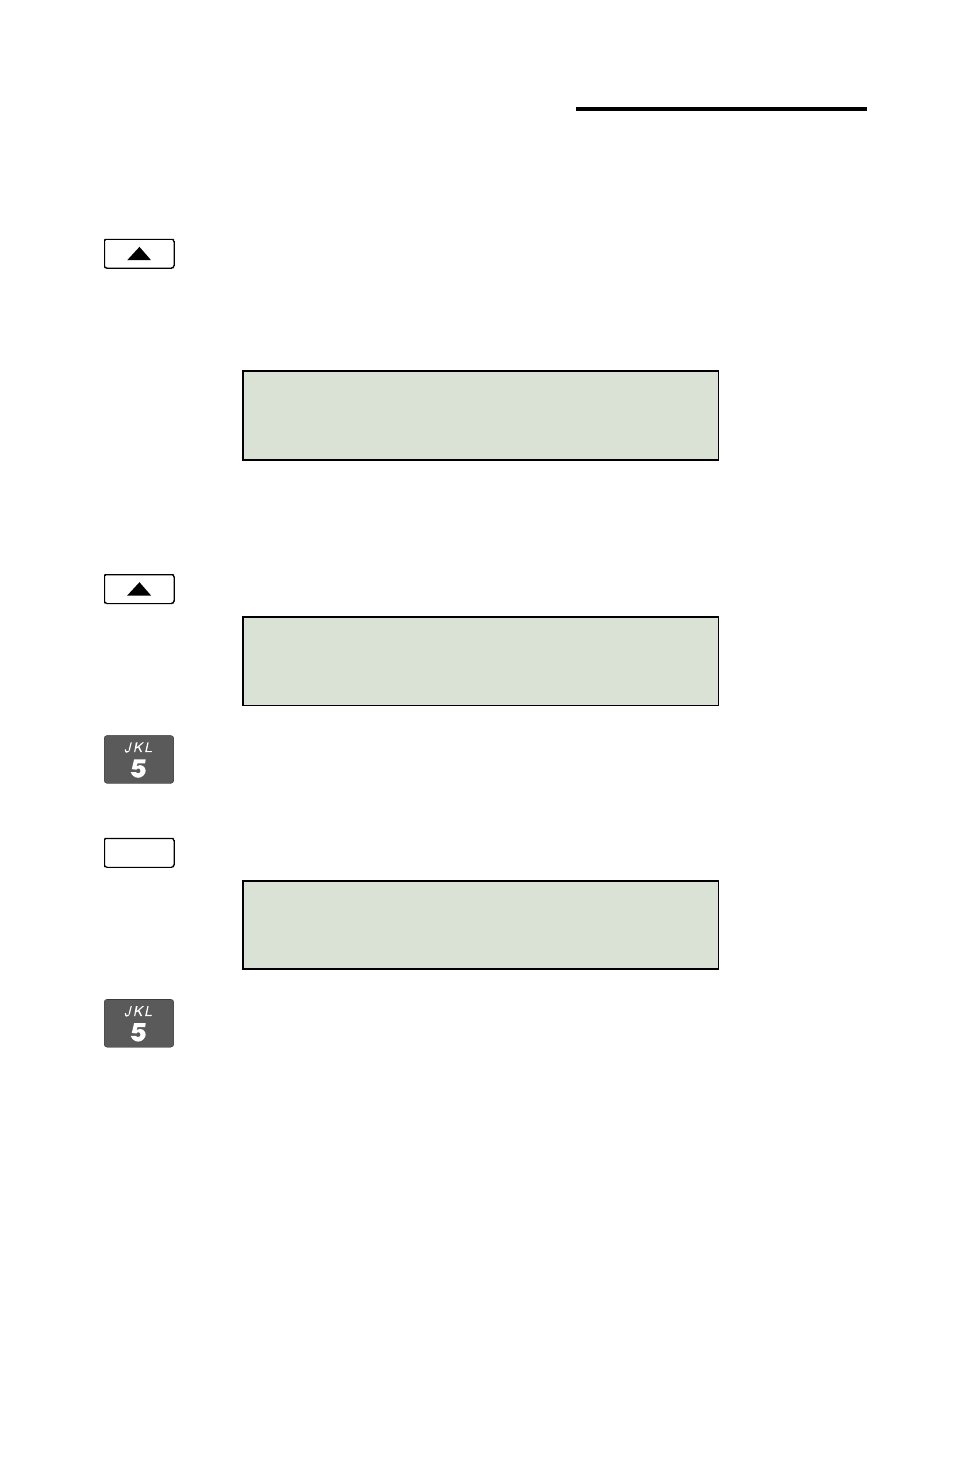Click the black triangle inside the first arrow key
The width and height of the screenshot is (954, 1474).
(139, 254)
